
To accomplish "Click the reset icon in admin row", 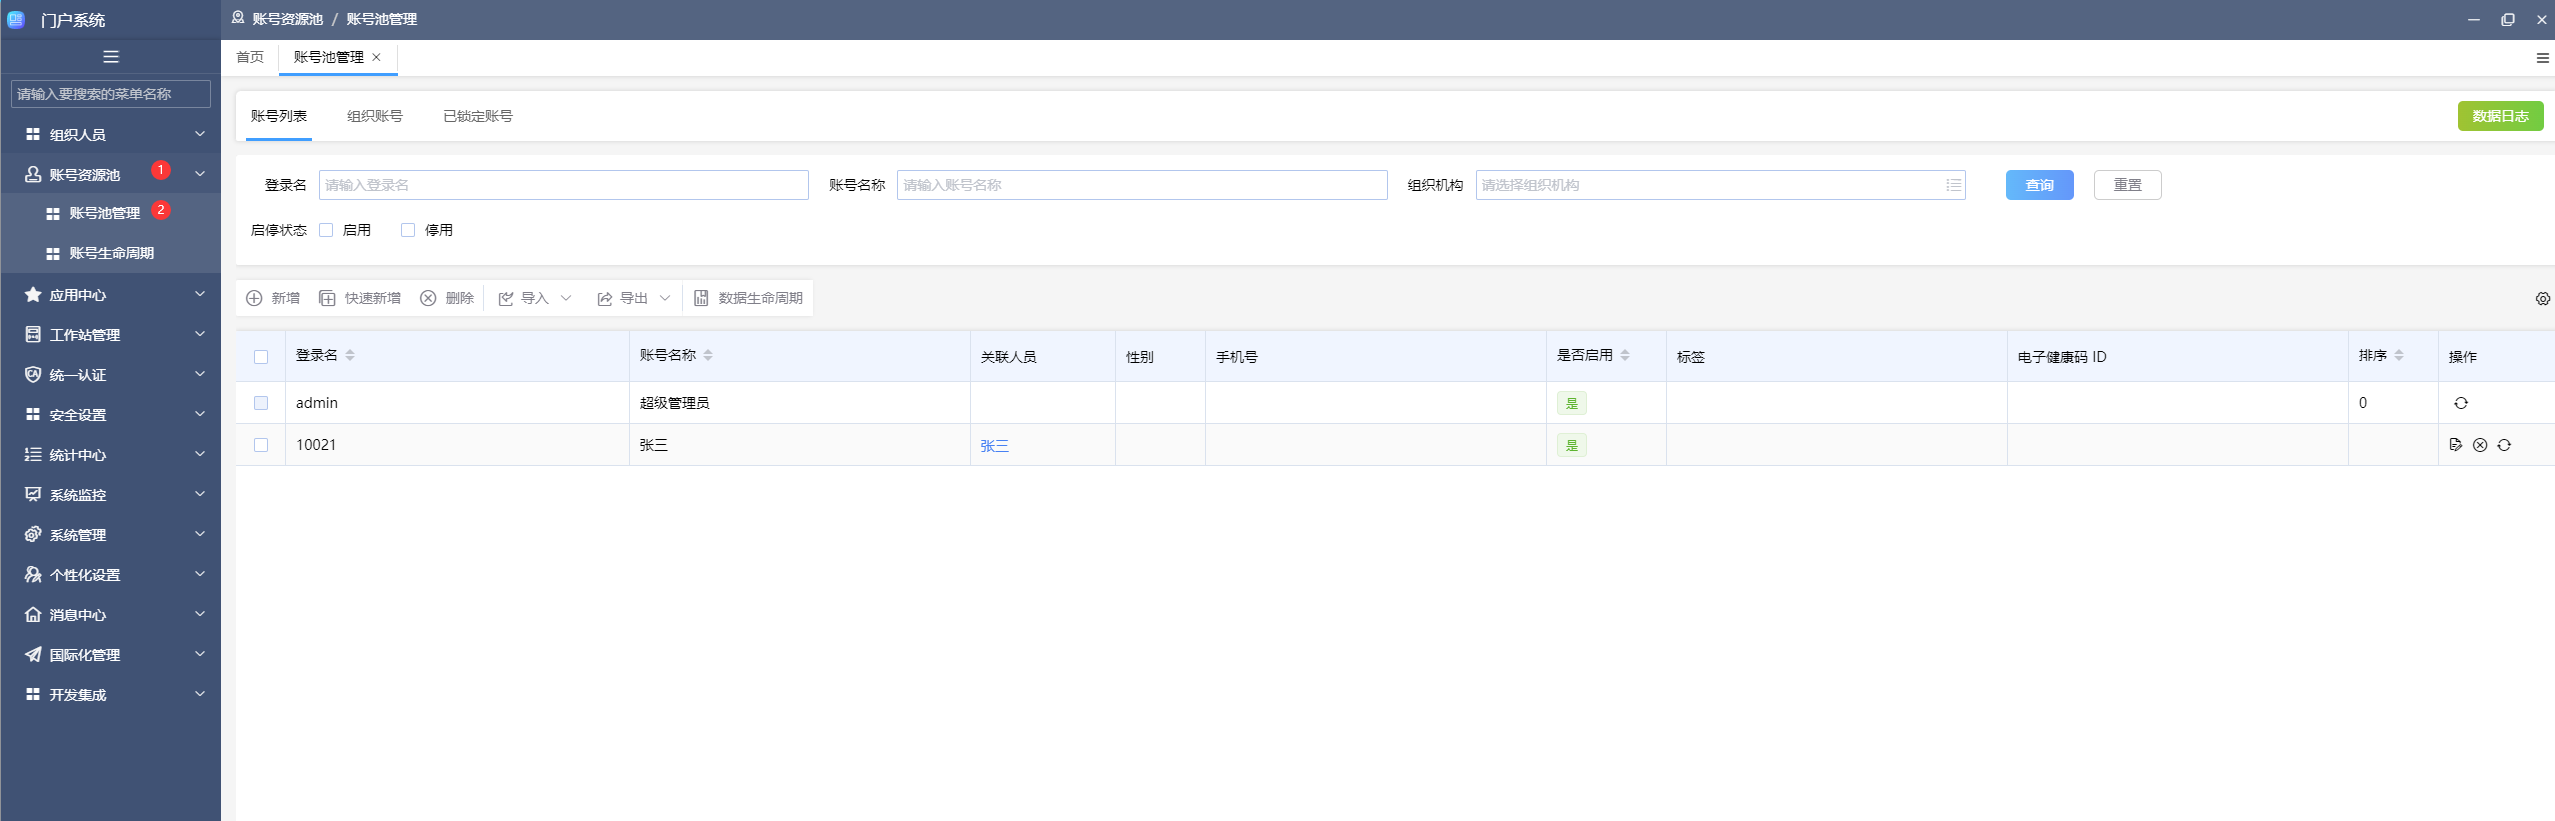I will 2460,403.
